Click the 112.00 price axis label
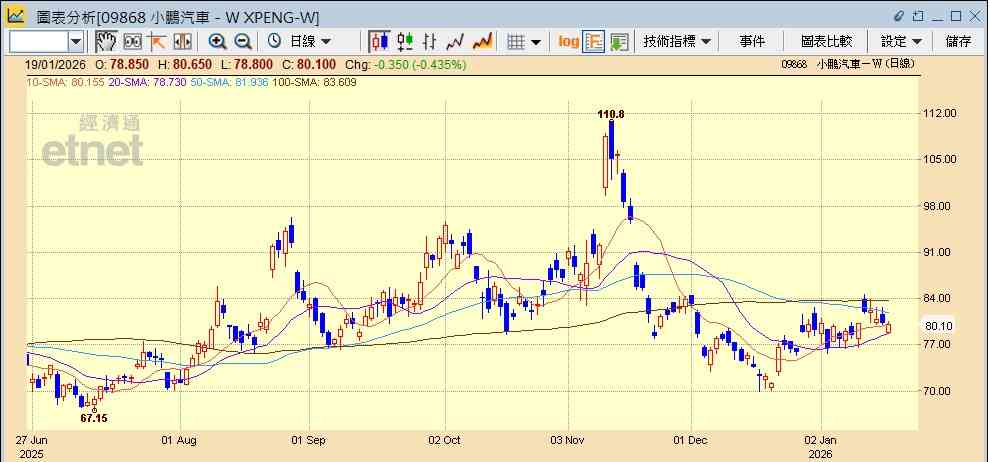Viewport: 990px width, 462px height. click(939, 113)
